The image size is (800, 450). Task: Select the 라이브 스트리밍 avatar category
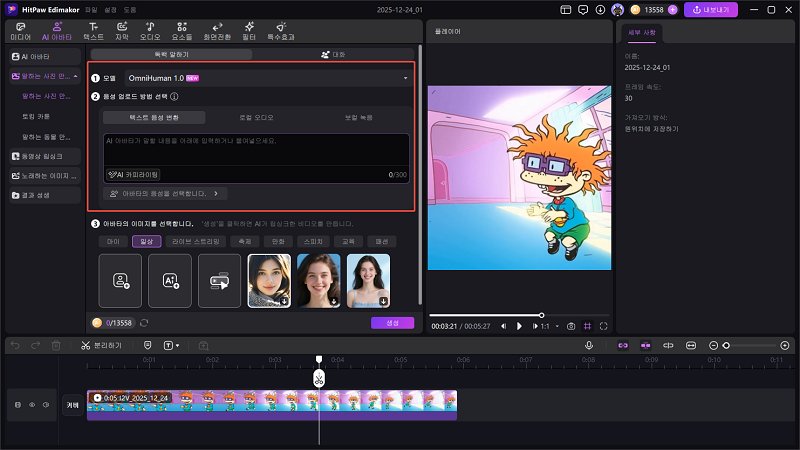(195, 241)
